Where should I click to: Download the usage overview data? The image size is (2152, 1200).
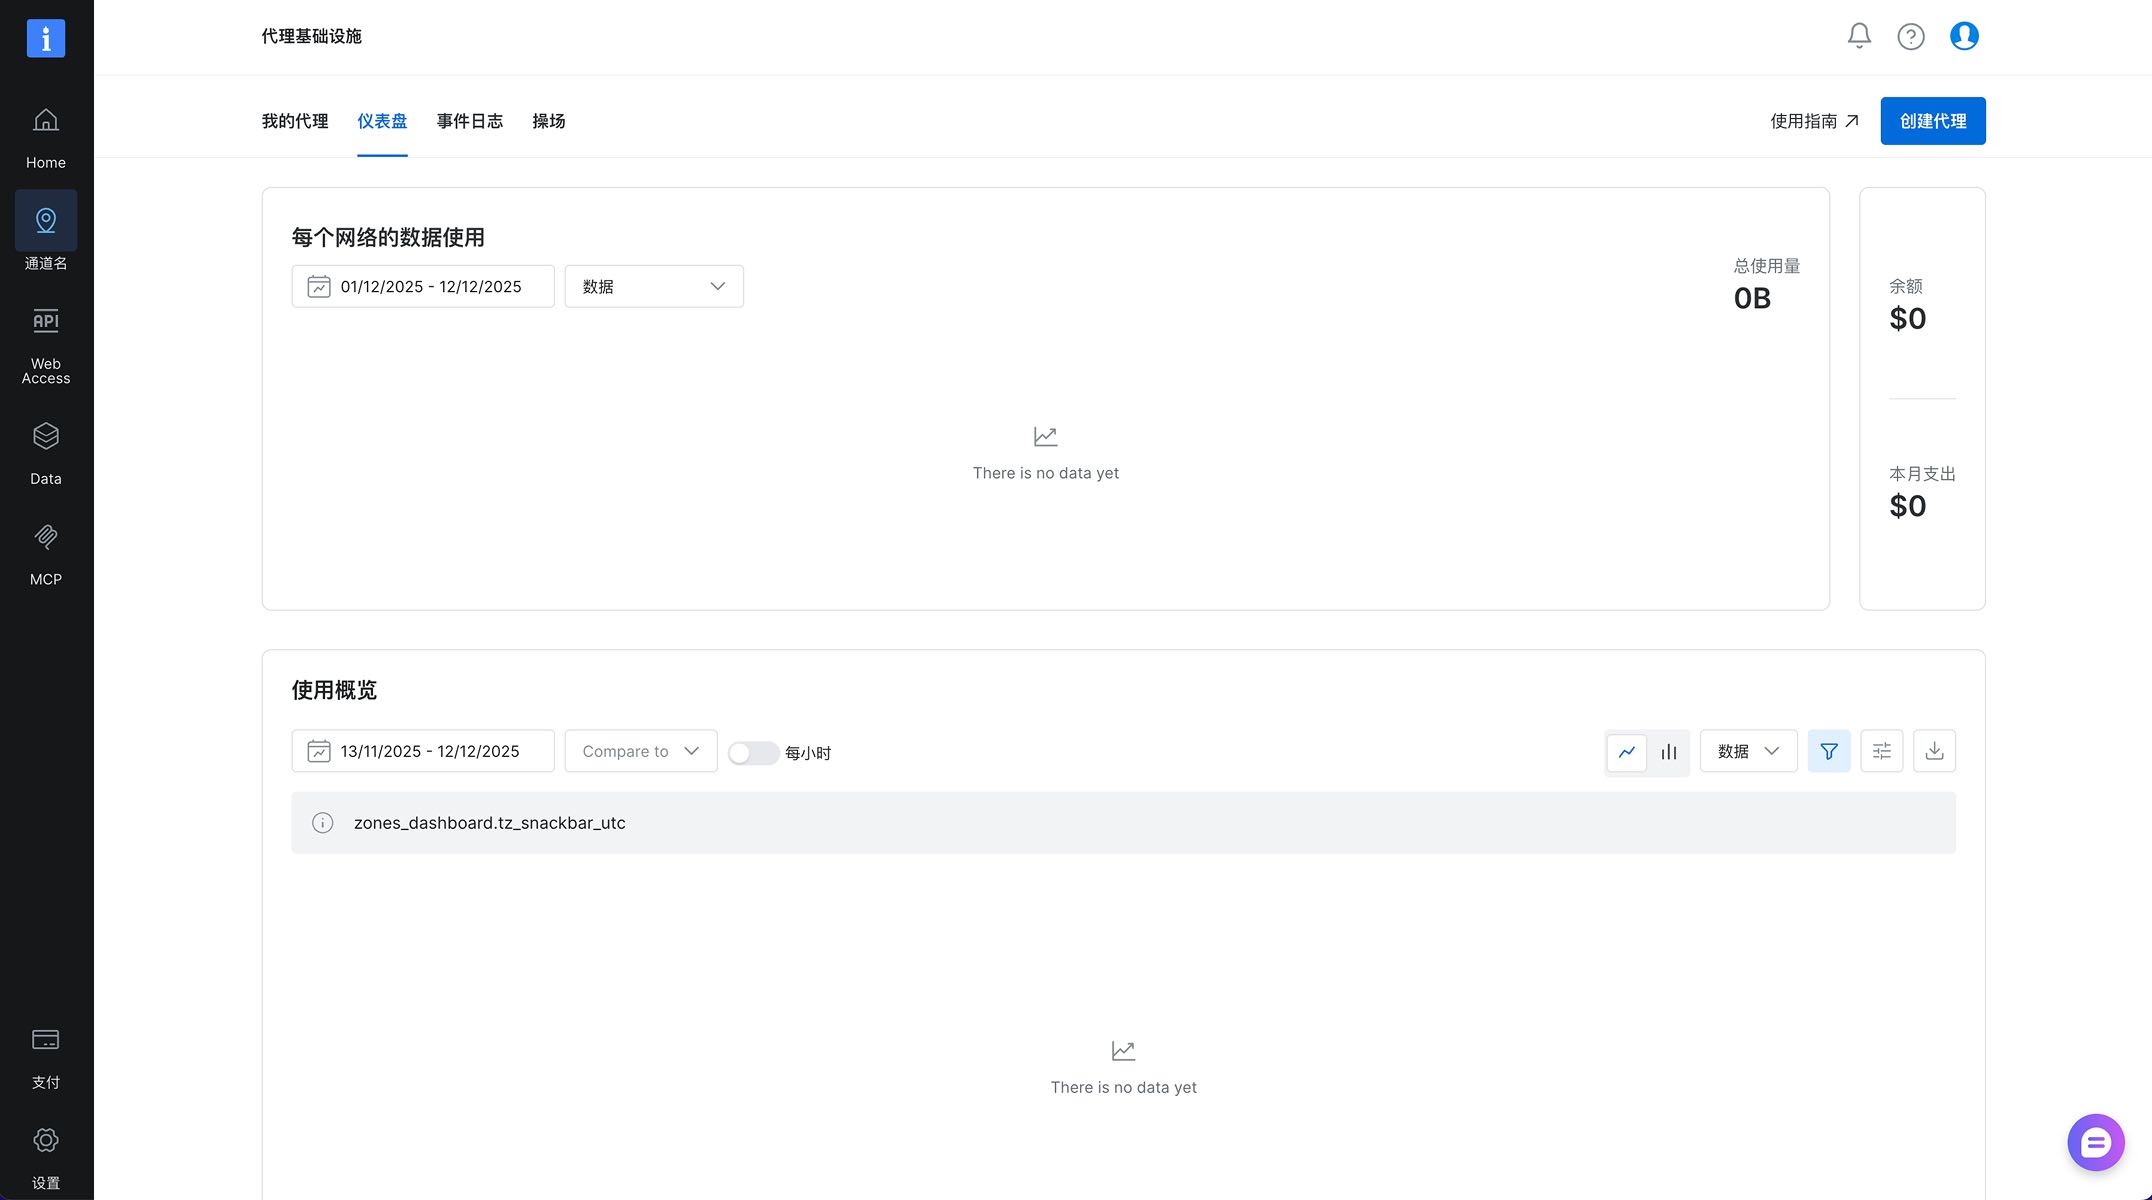[1934, 751]
